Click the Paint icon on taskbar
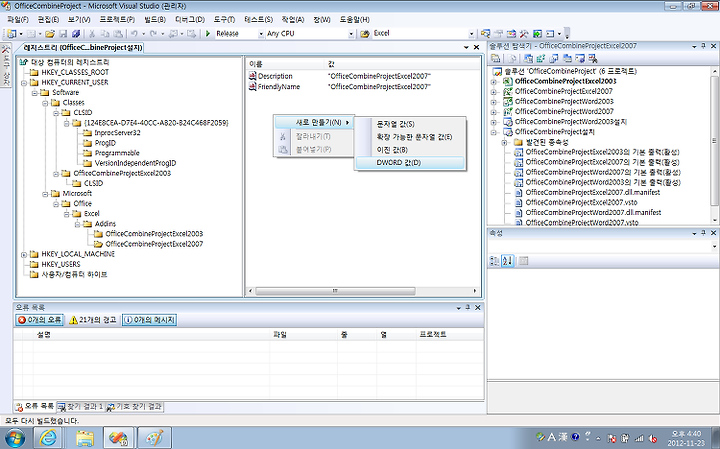This screenshot has height=449, width=720. (x=154, y=438)
